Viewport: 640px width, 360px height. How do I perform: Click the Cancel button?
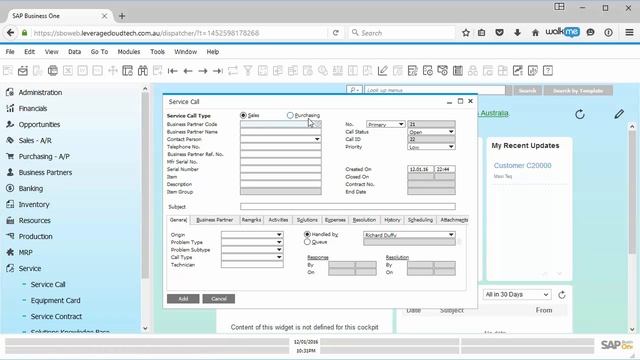[x=218, y=299]
